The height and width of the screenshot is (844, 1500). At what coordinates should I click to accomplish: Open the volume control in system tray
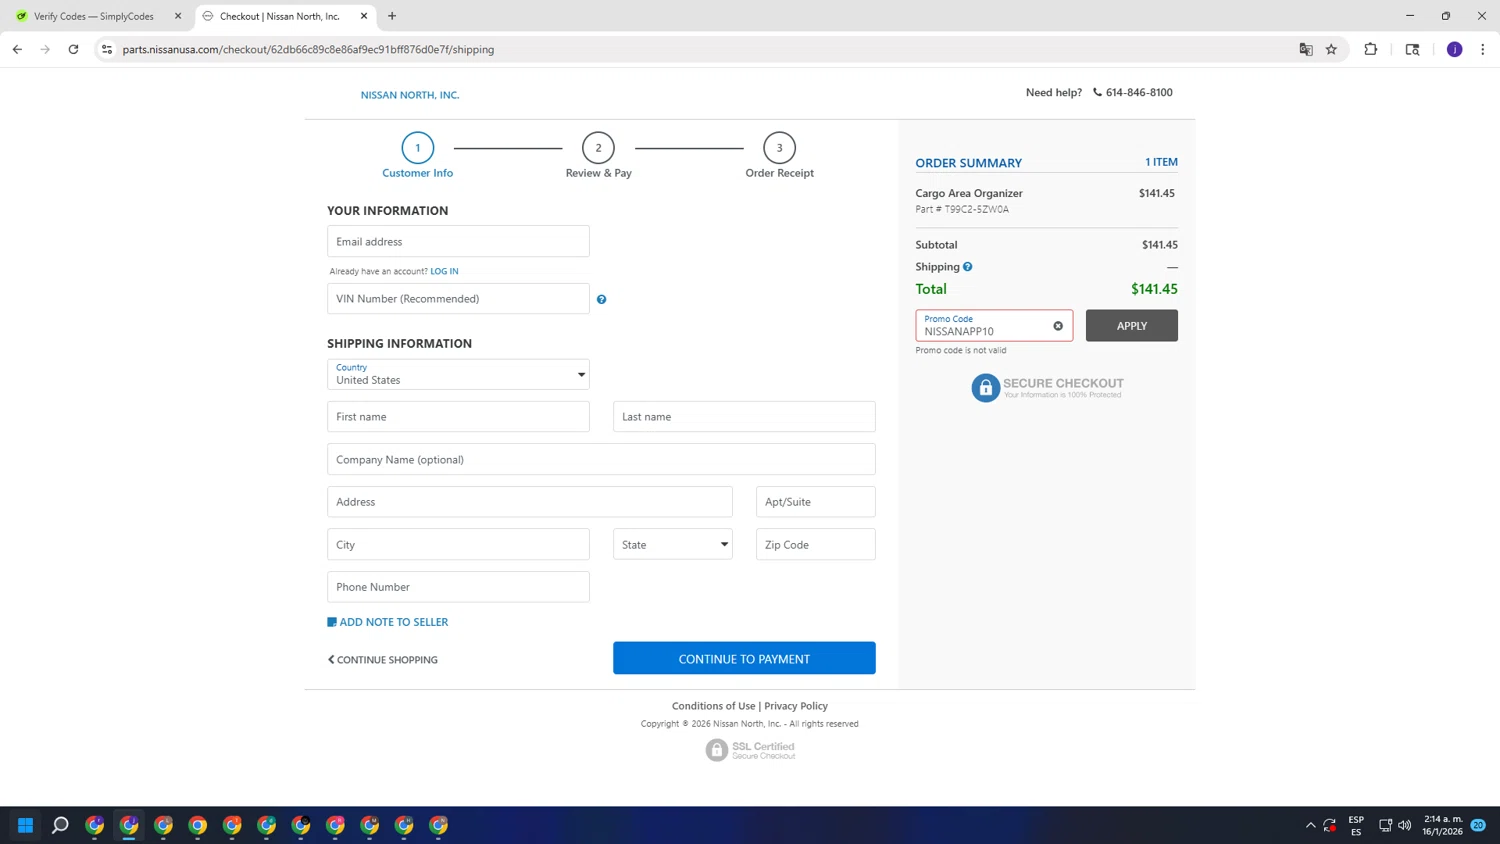[1404, 825]
